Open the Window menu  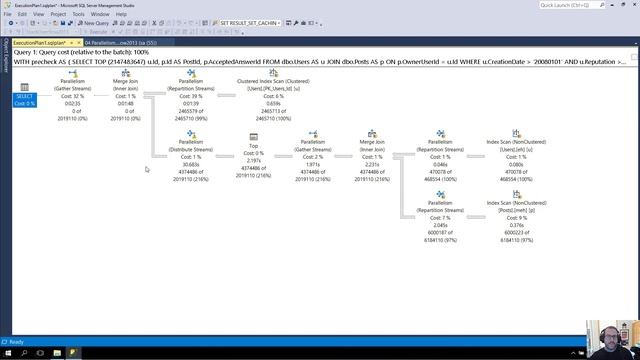[100, 14]
